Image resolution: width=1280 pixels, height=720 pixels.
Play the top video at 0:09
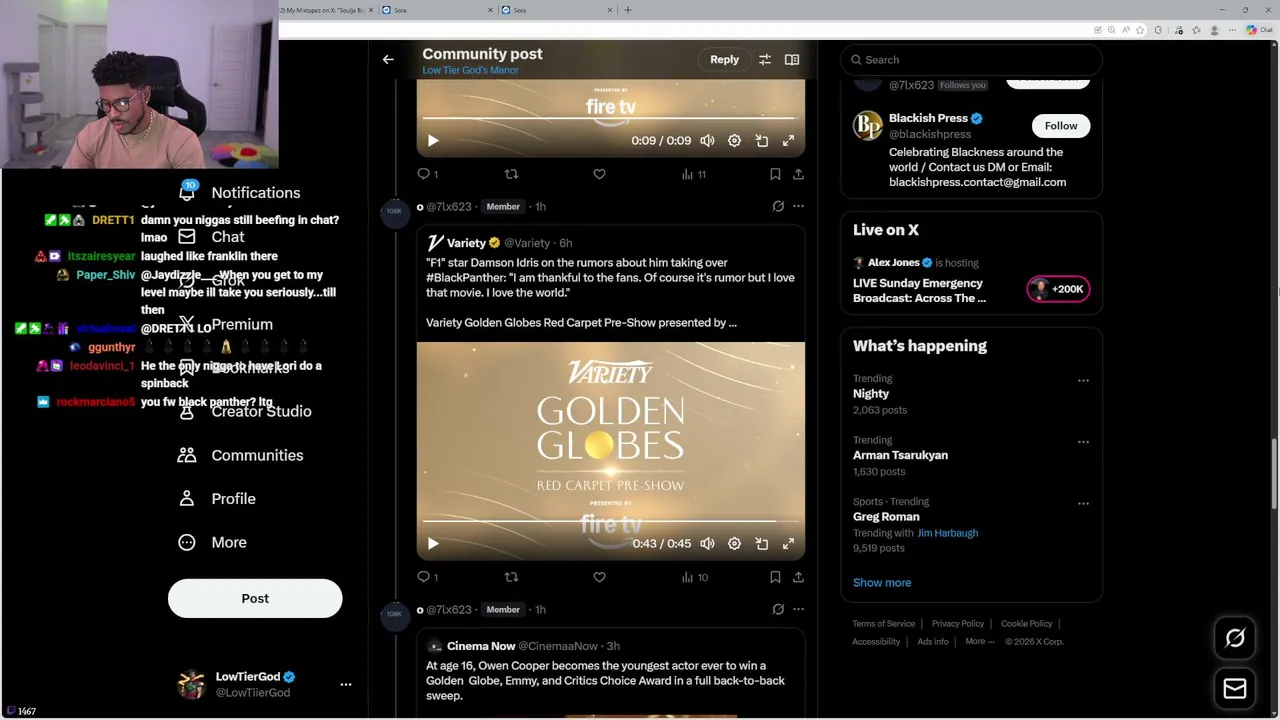433,141
